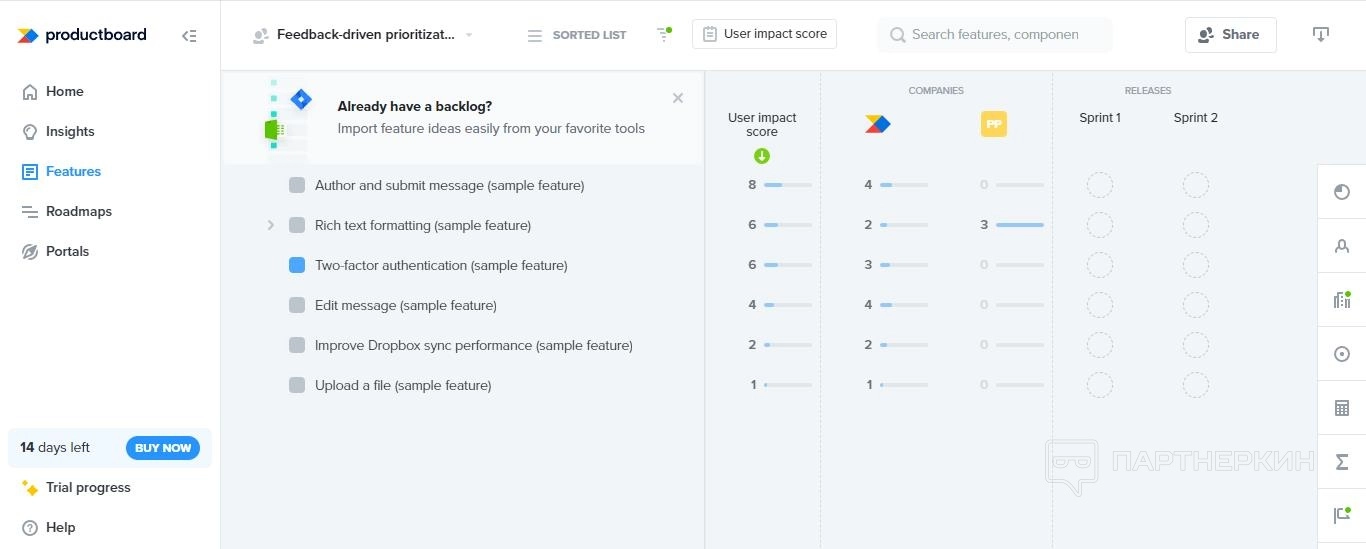1366x549 pixels.
Task: Go to Insights in the sidebar
Action: [x=70, y=131]
